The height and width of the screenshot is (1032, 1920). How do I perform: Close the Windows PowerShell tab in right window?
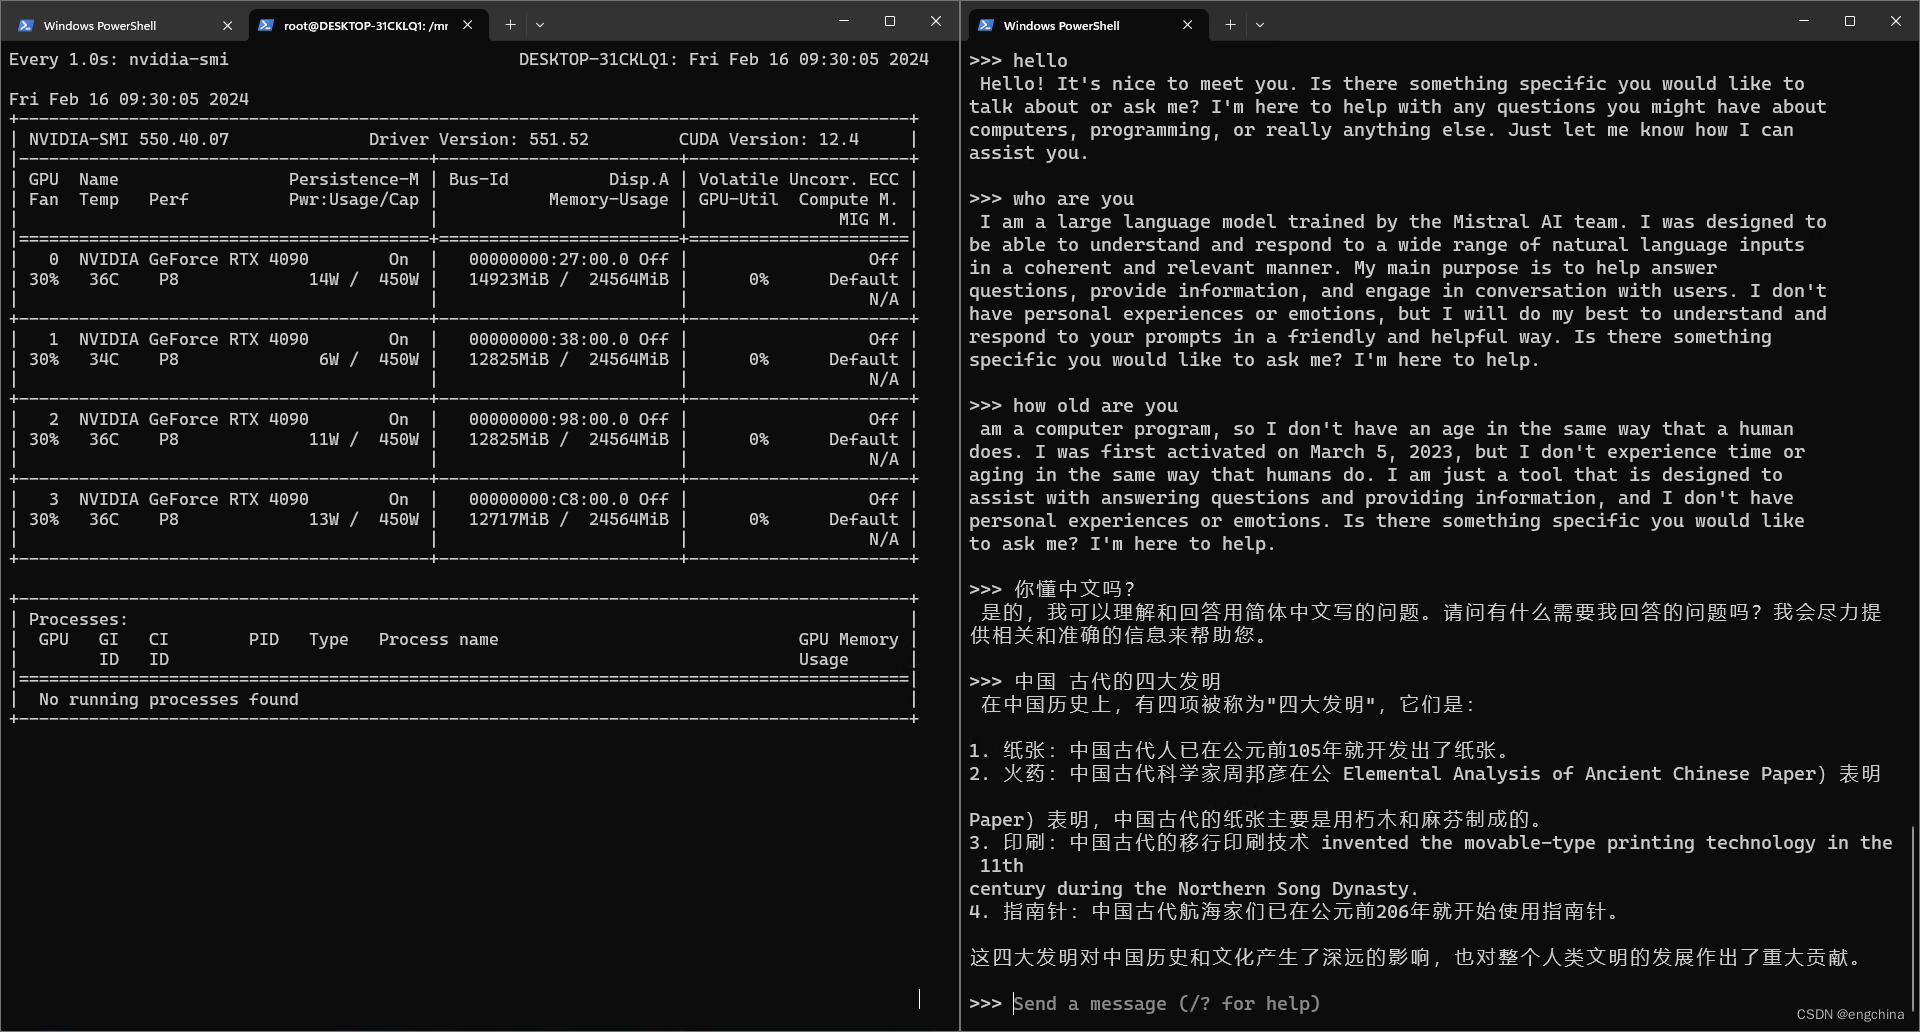point(1187,25)
